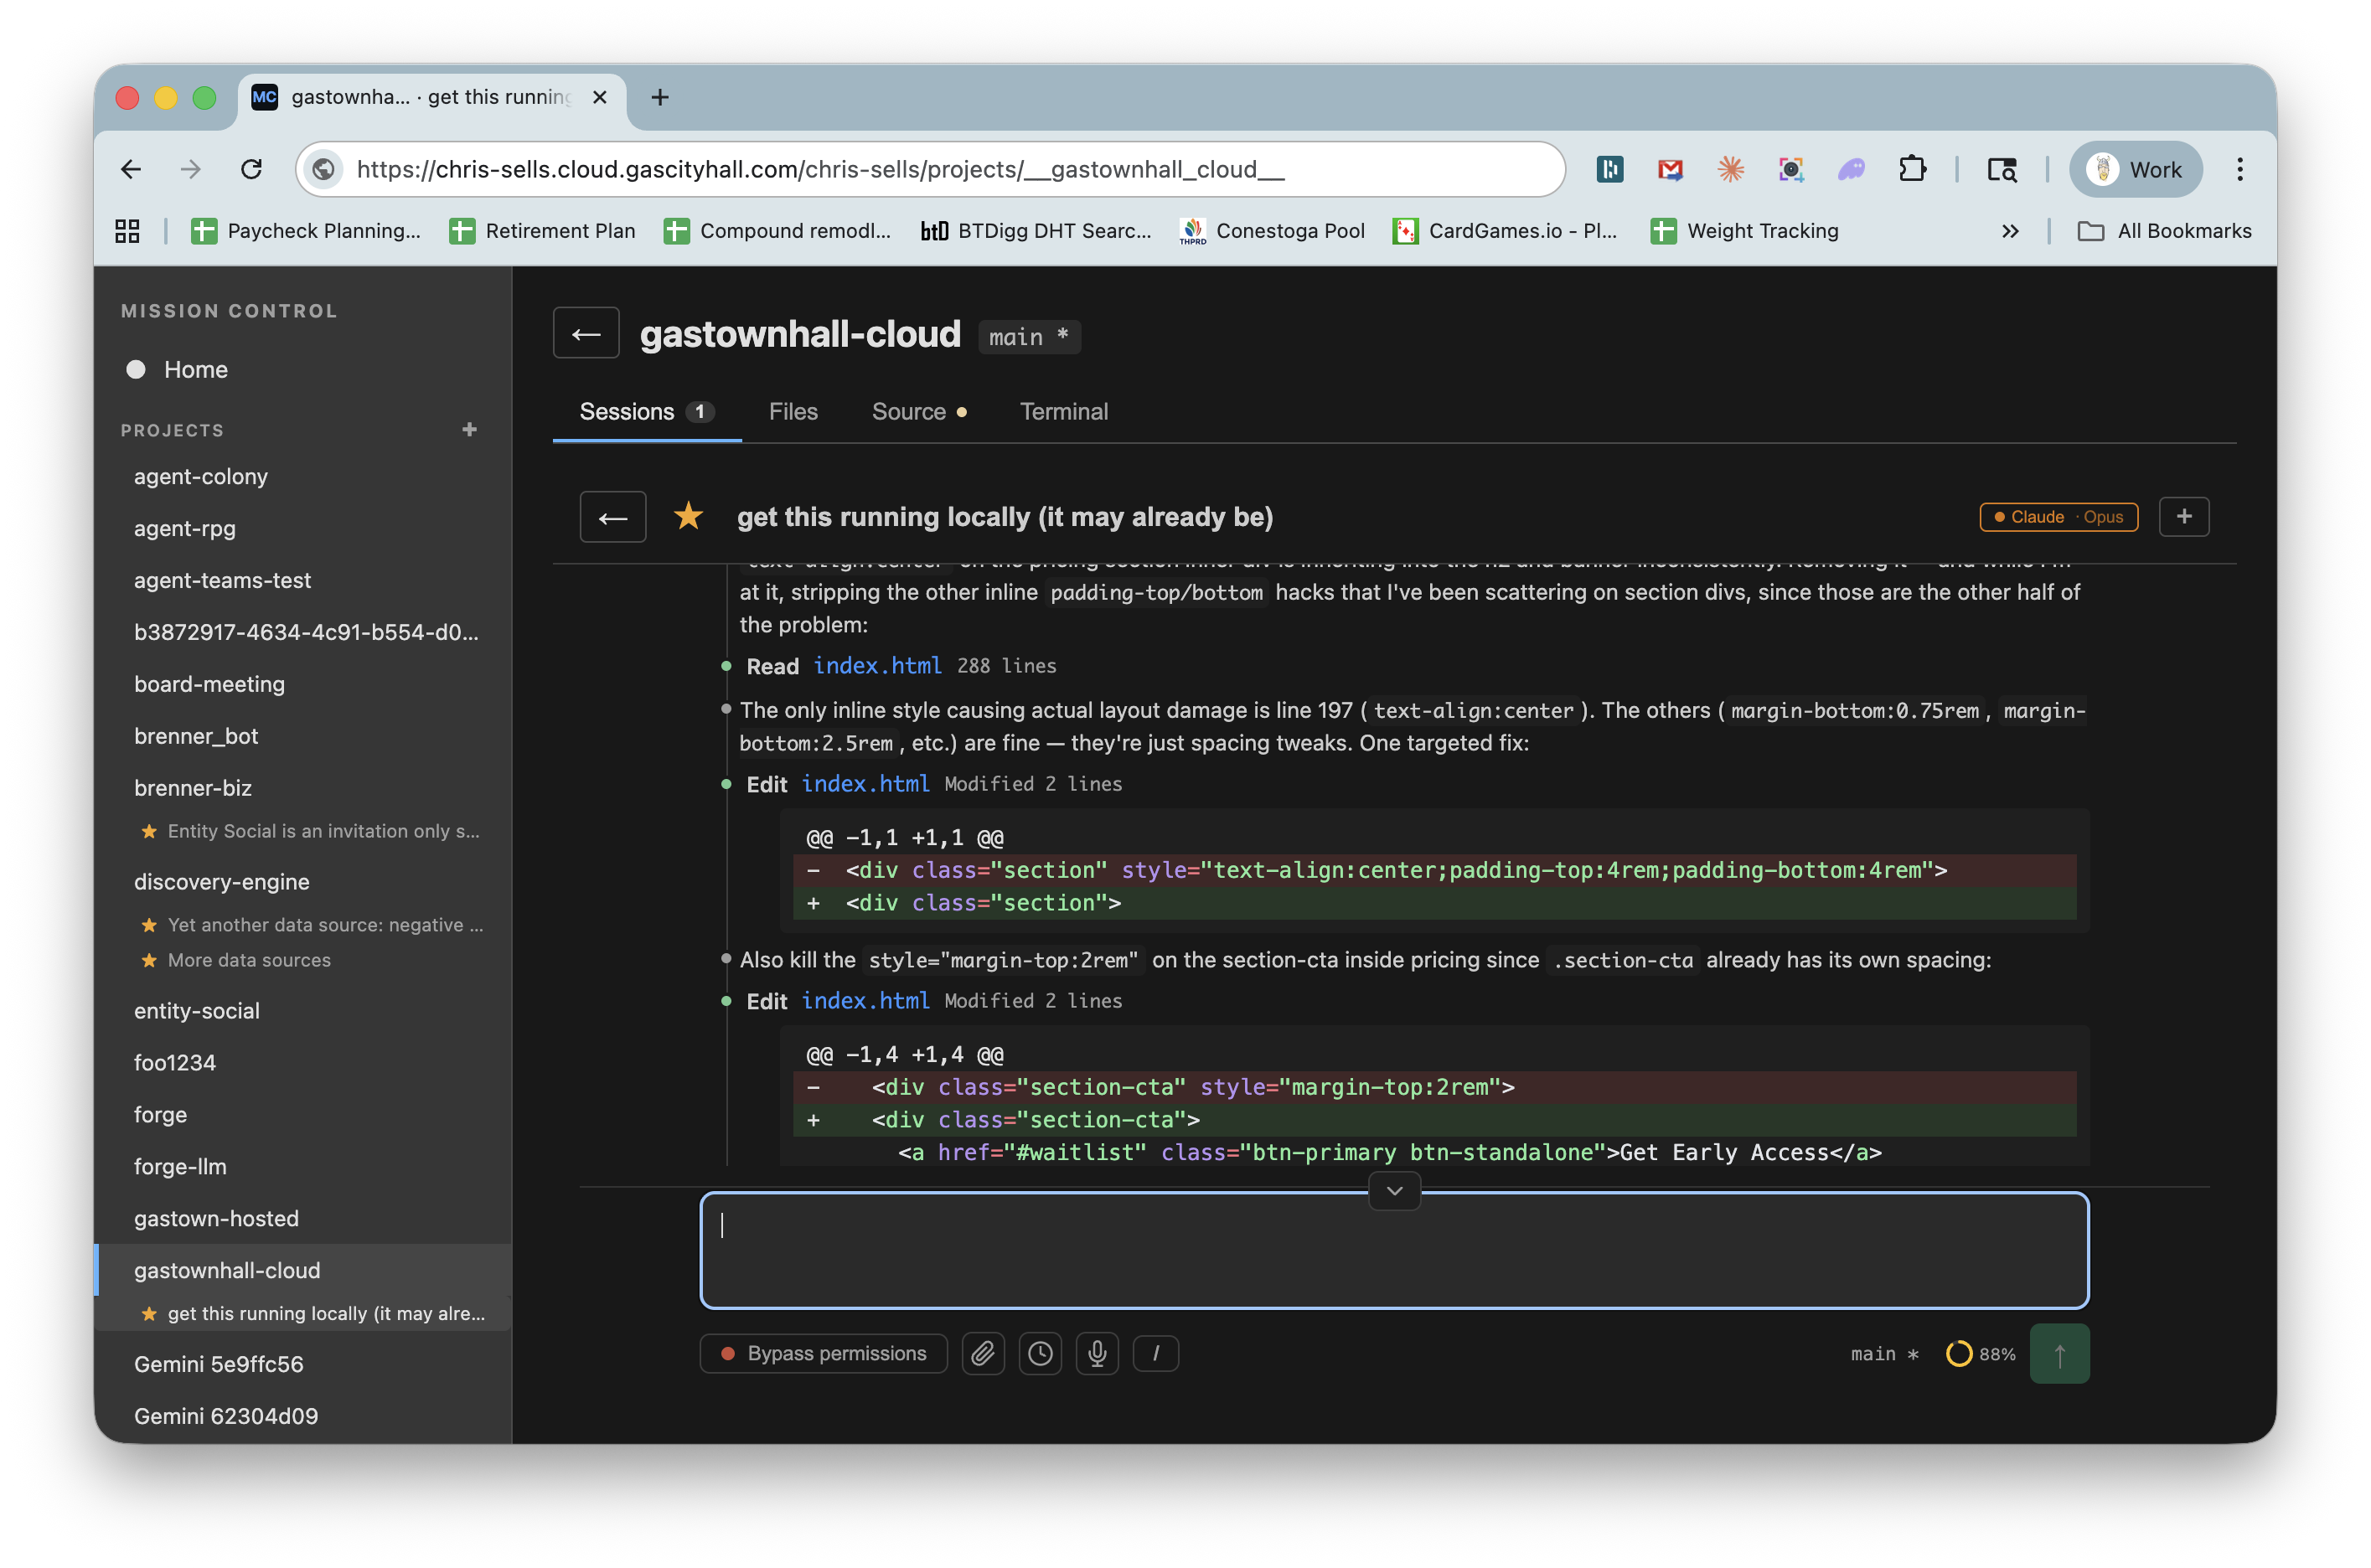Focus the message input box
Viewport: 2371px width, 1568px height.
coord(1394,1250)
